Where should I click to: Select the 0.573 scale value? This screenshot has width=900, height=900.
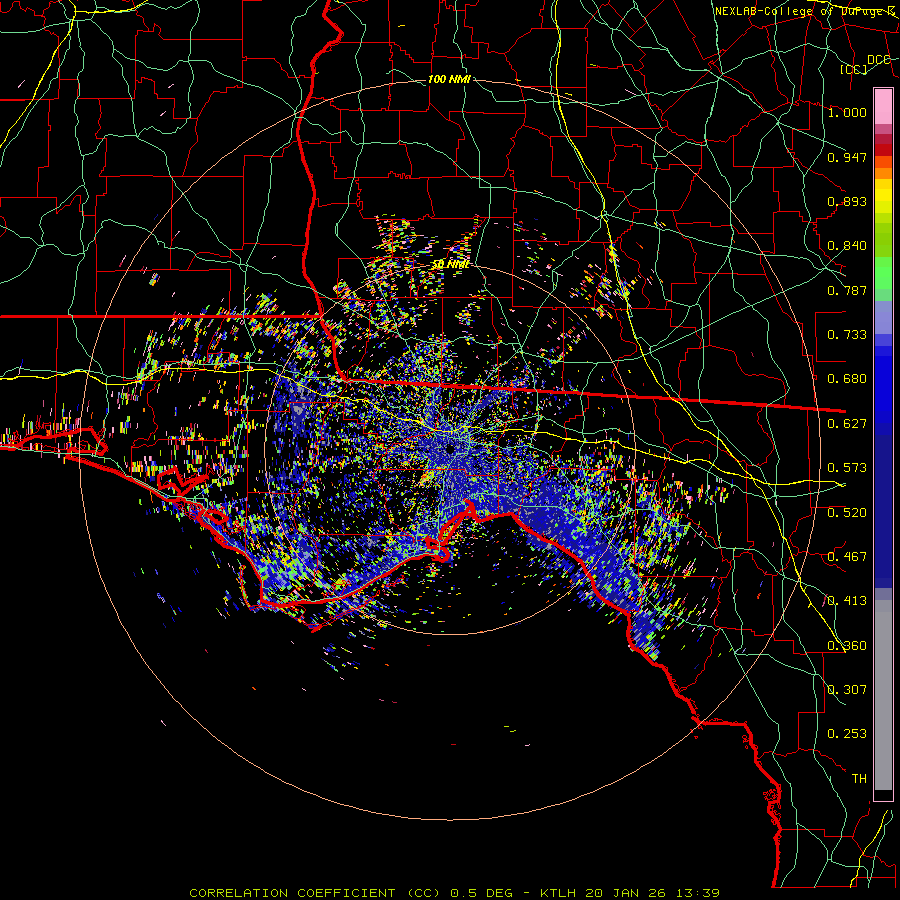coord(847,468)
